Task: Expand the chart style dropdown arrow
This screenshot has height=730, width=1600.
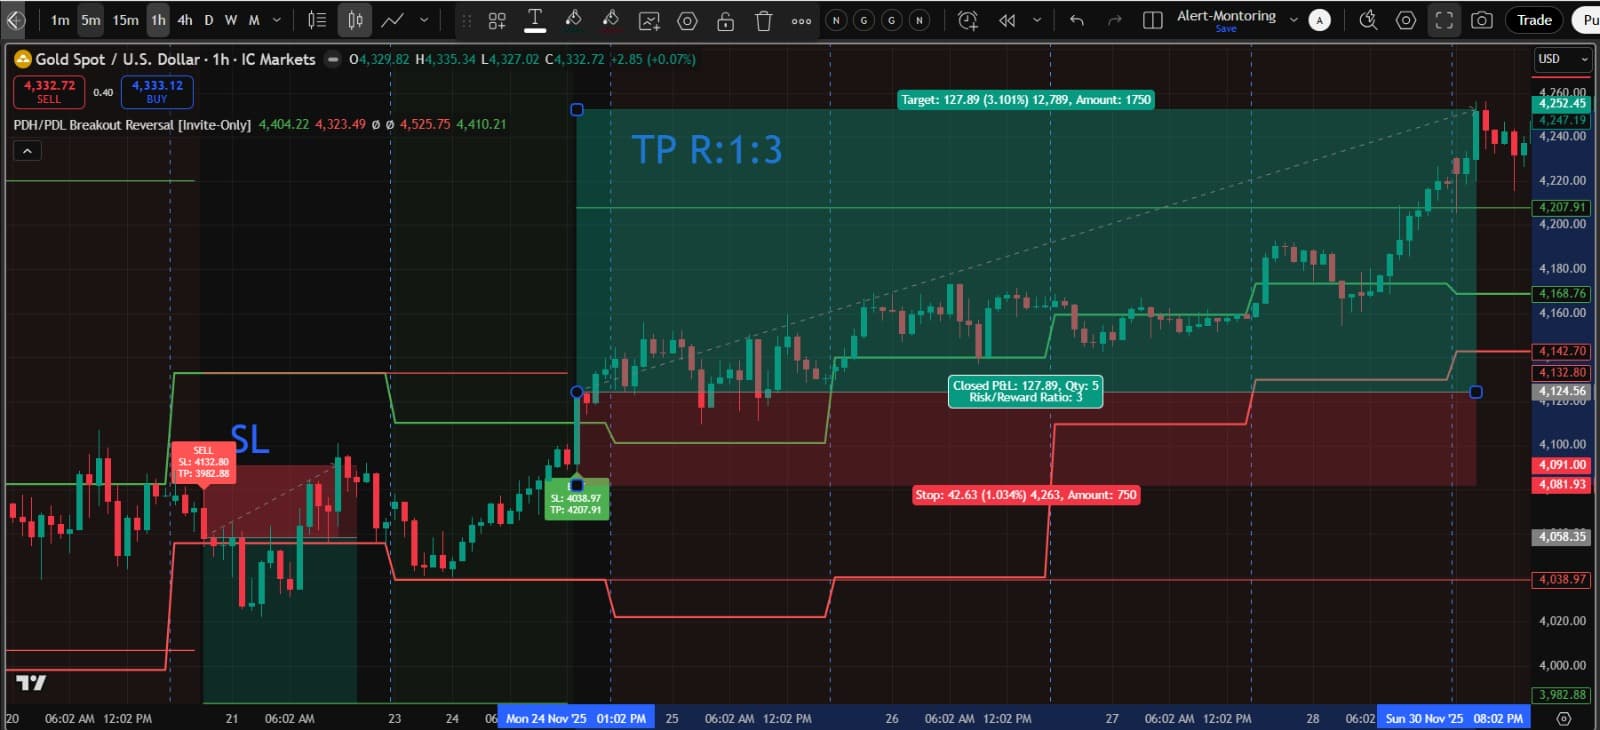Action: pos(424,20)
